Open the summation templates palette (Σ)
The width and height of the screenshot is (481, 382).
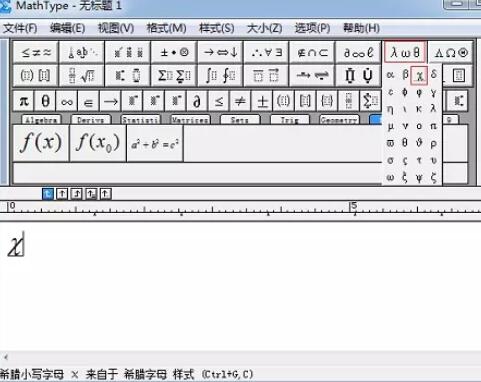click(x=174, y=75)
